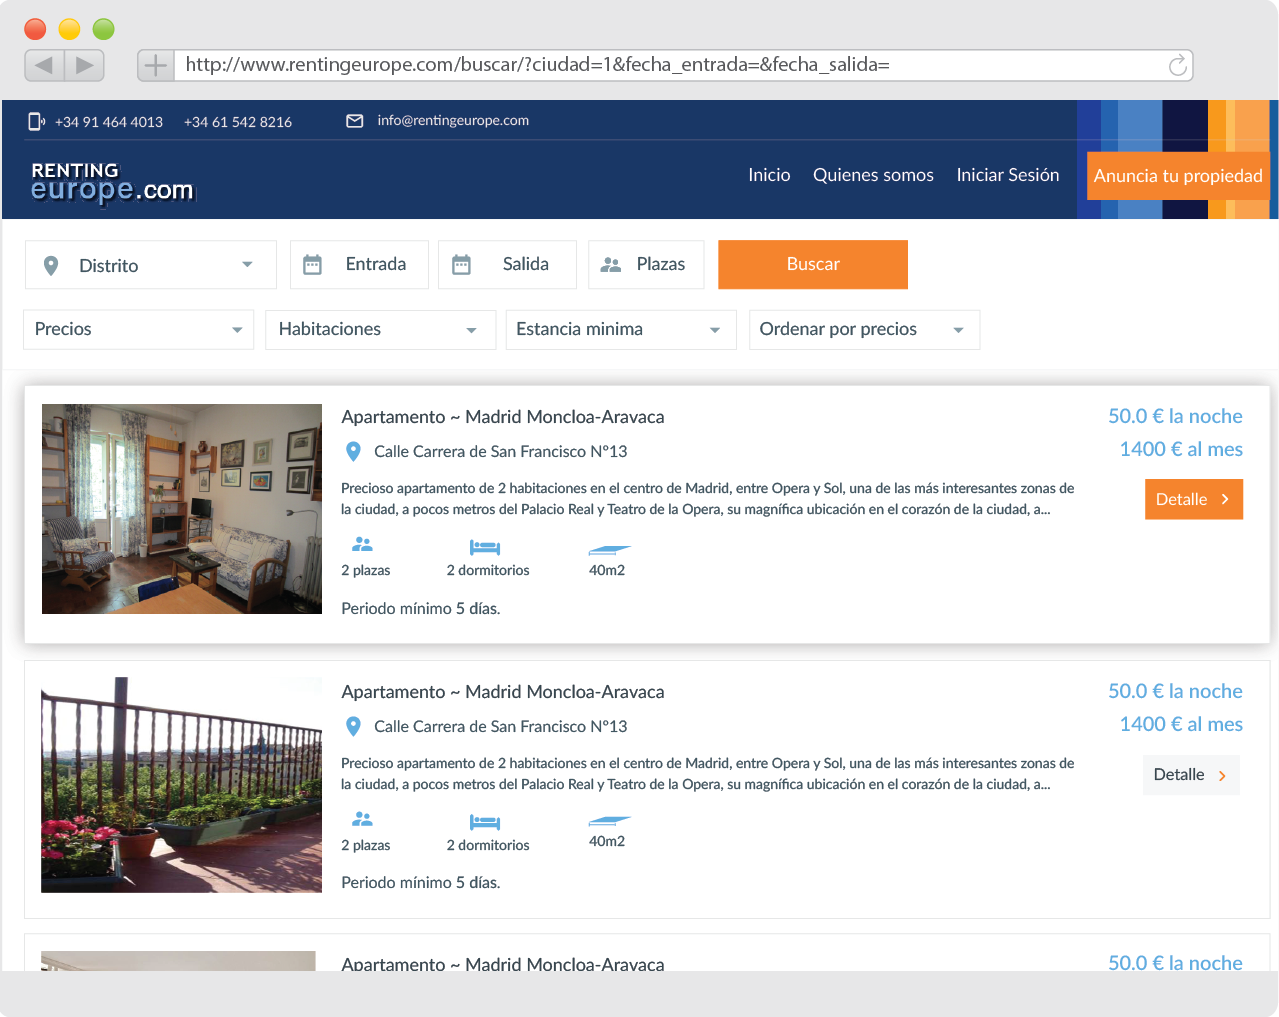This screenshot has width=1279, height=1017.
Task: Click the browser URL address field
Action: [684, 66]
